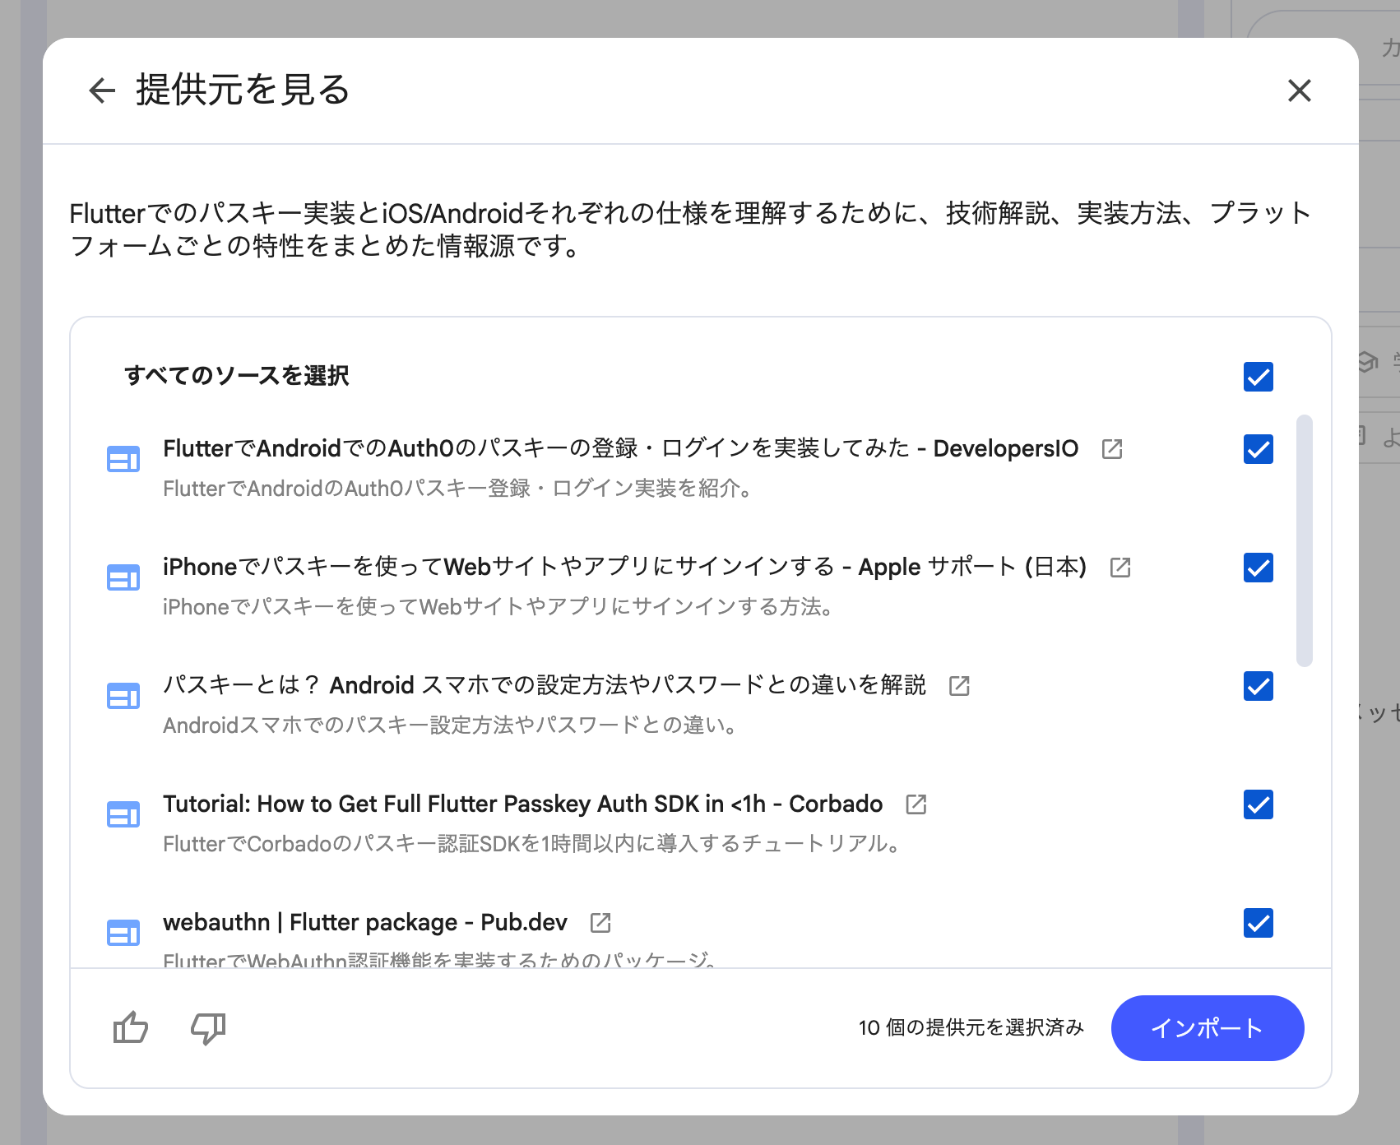
Task: Click web source icon beside Apple サポート entry
Action: (123, 578)
